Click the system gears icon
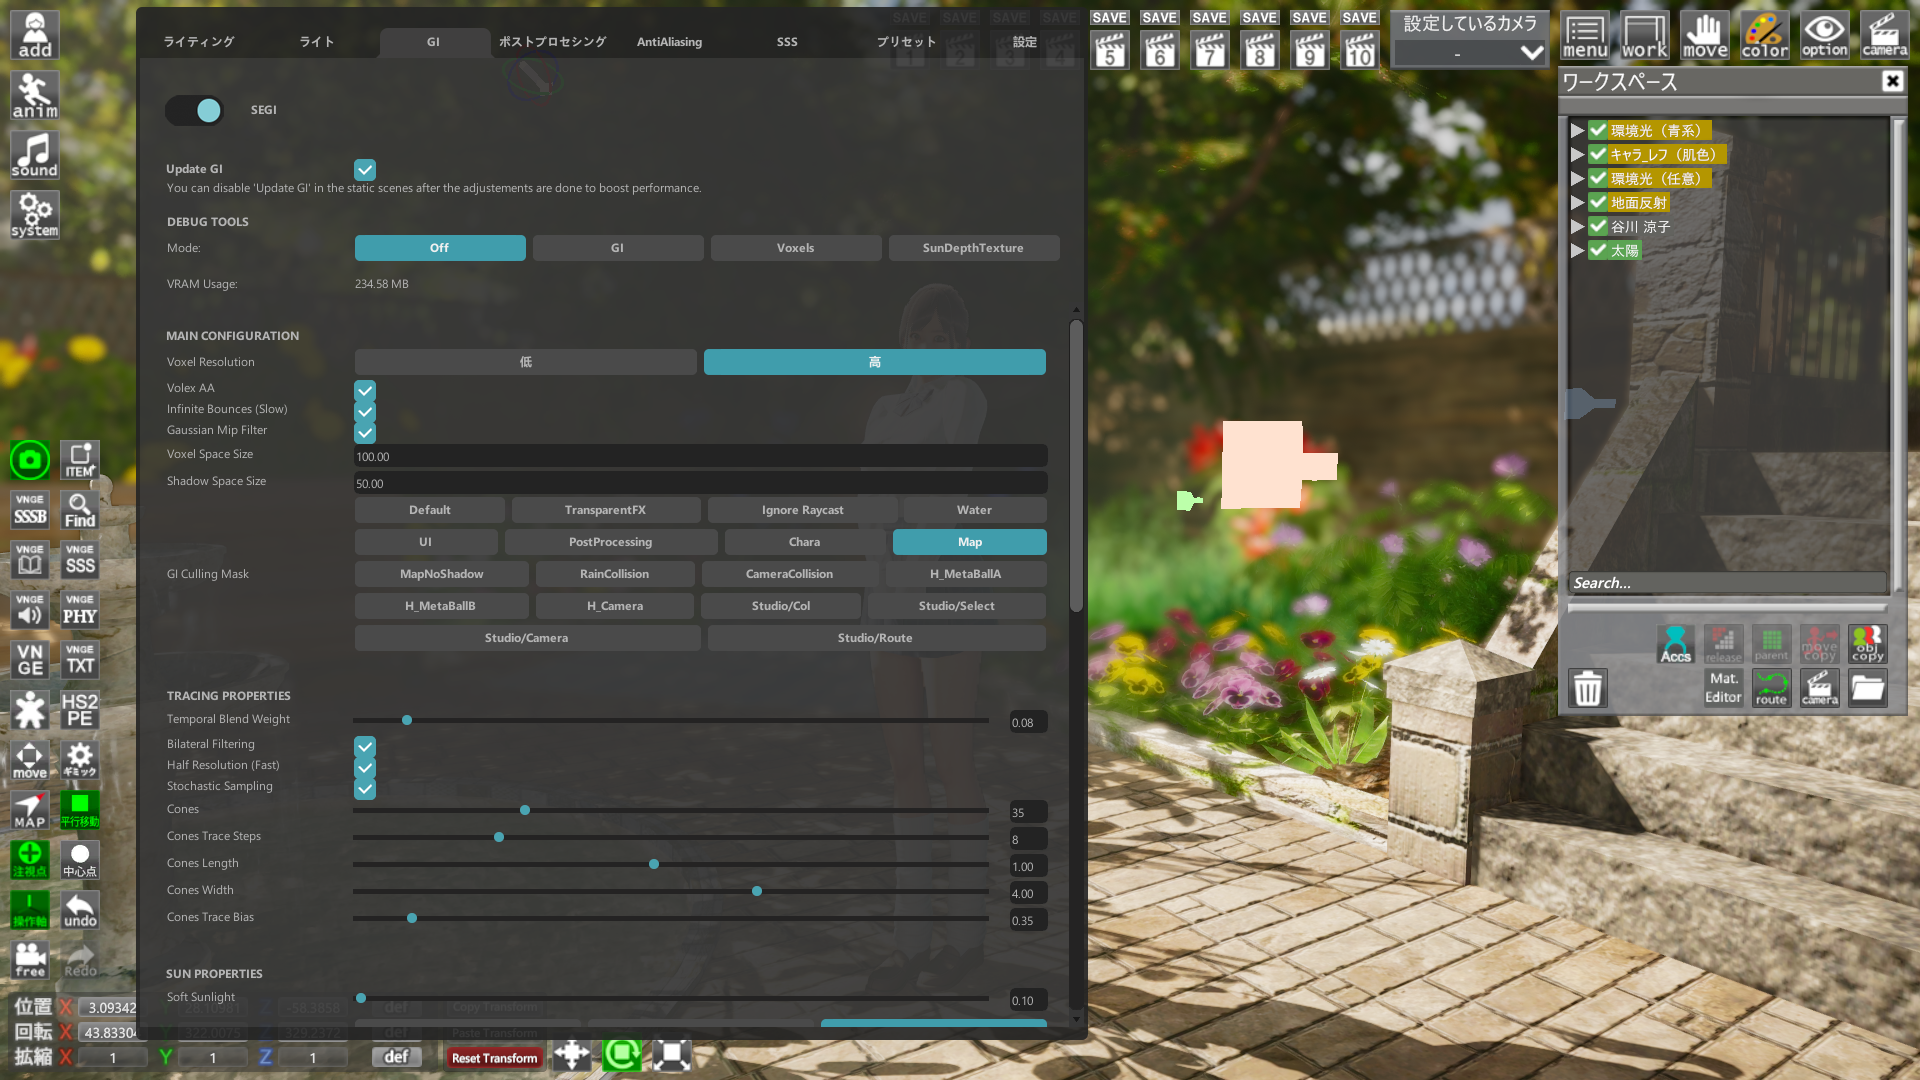The width and height of the screenshot is (1920, 1080). click(35, 215)
